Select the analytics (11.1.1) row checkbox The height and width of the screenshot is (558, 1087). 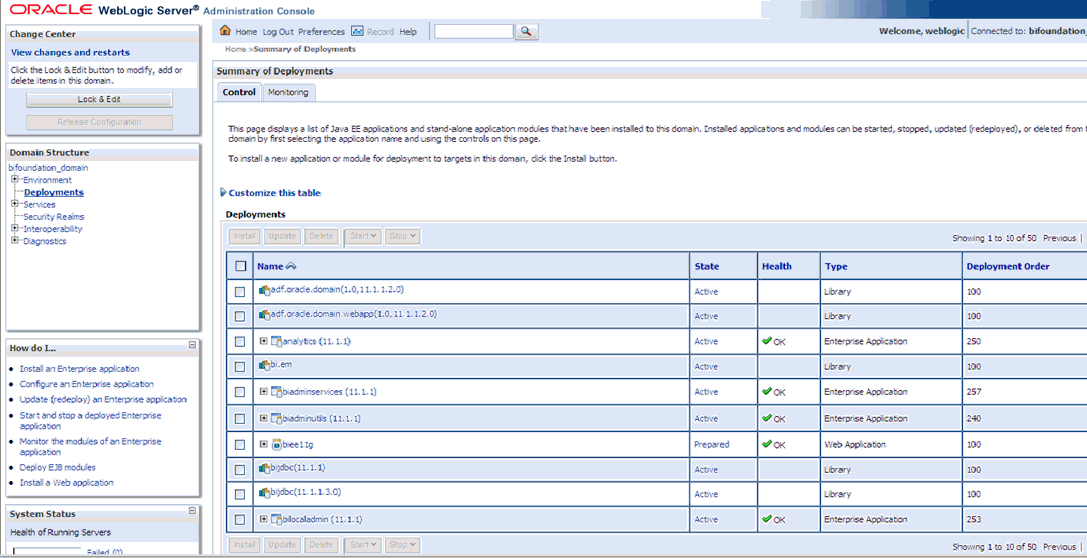(x=240, y=342)
